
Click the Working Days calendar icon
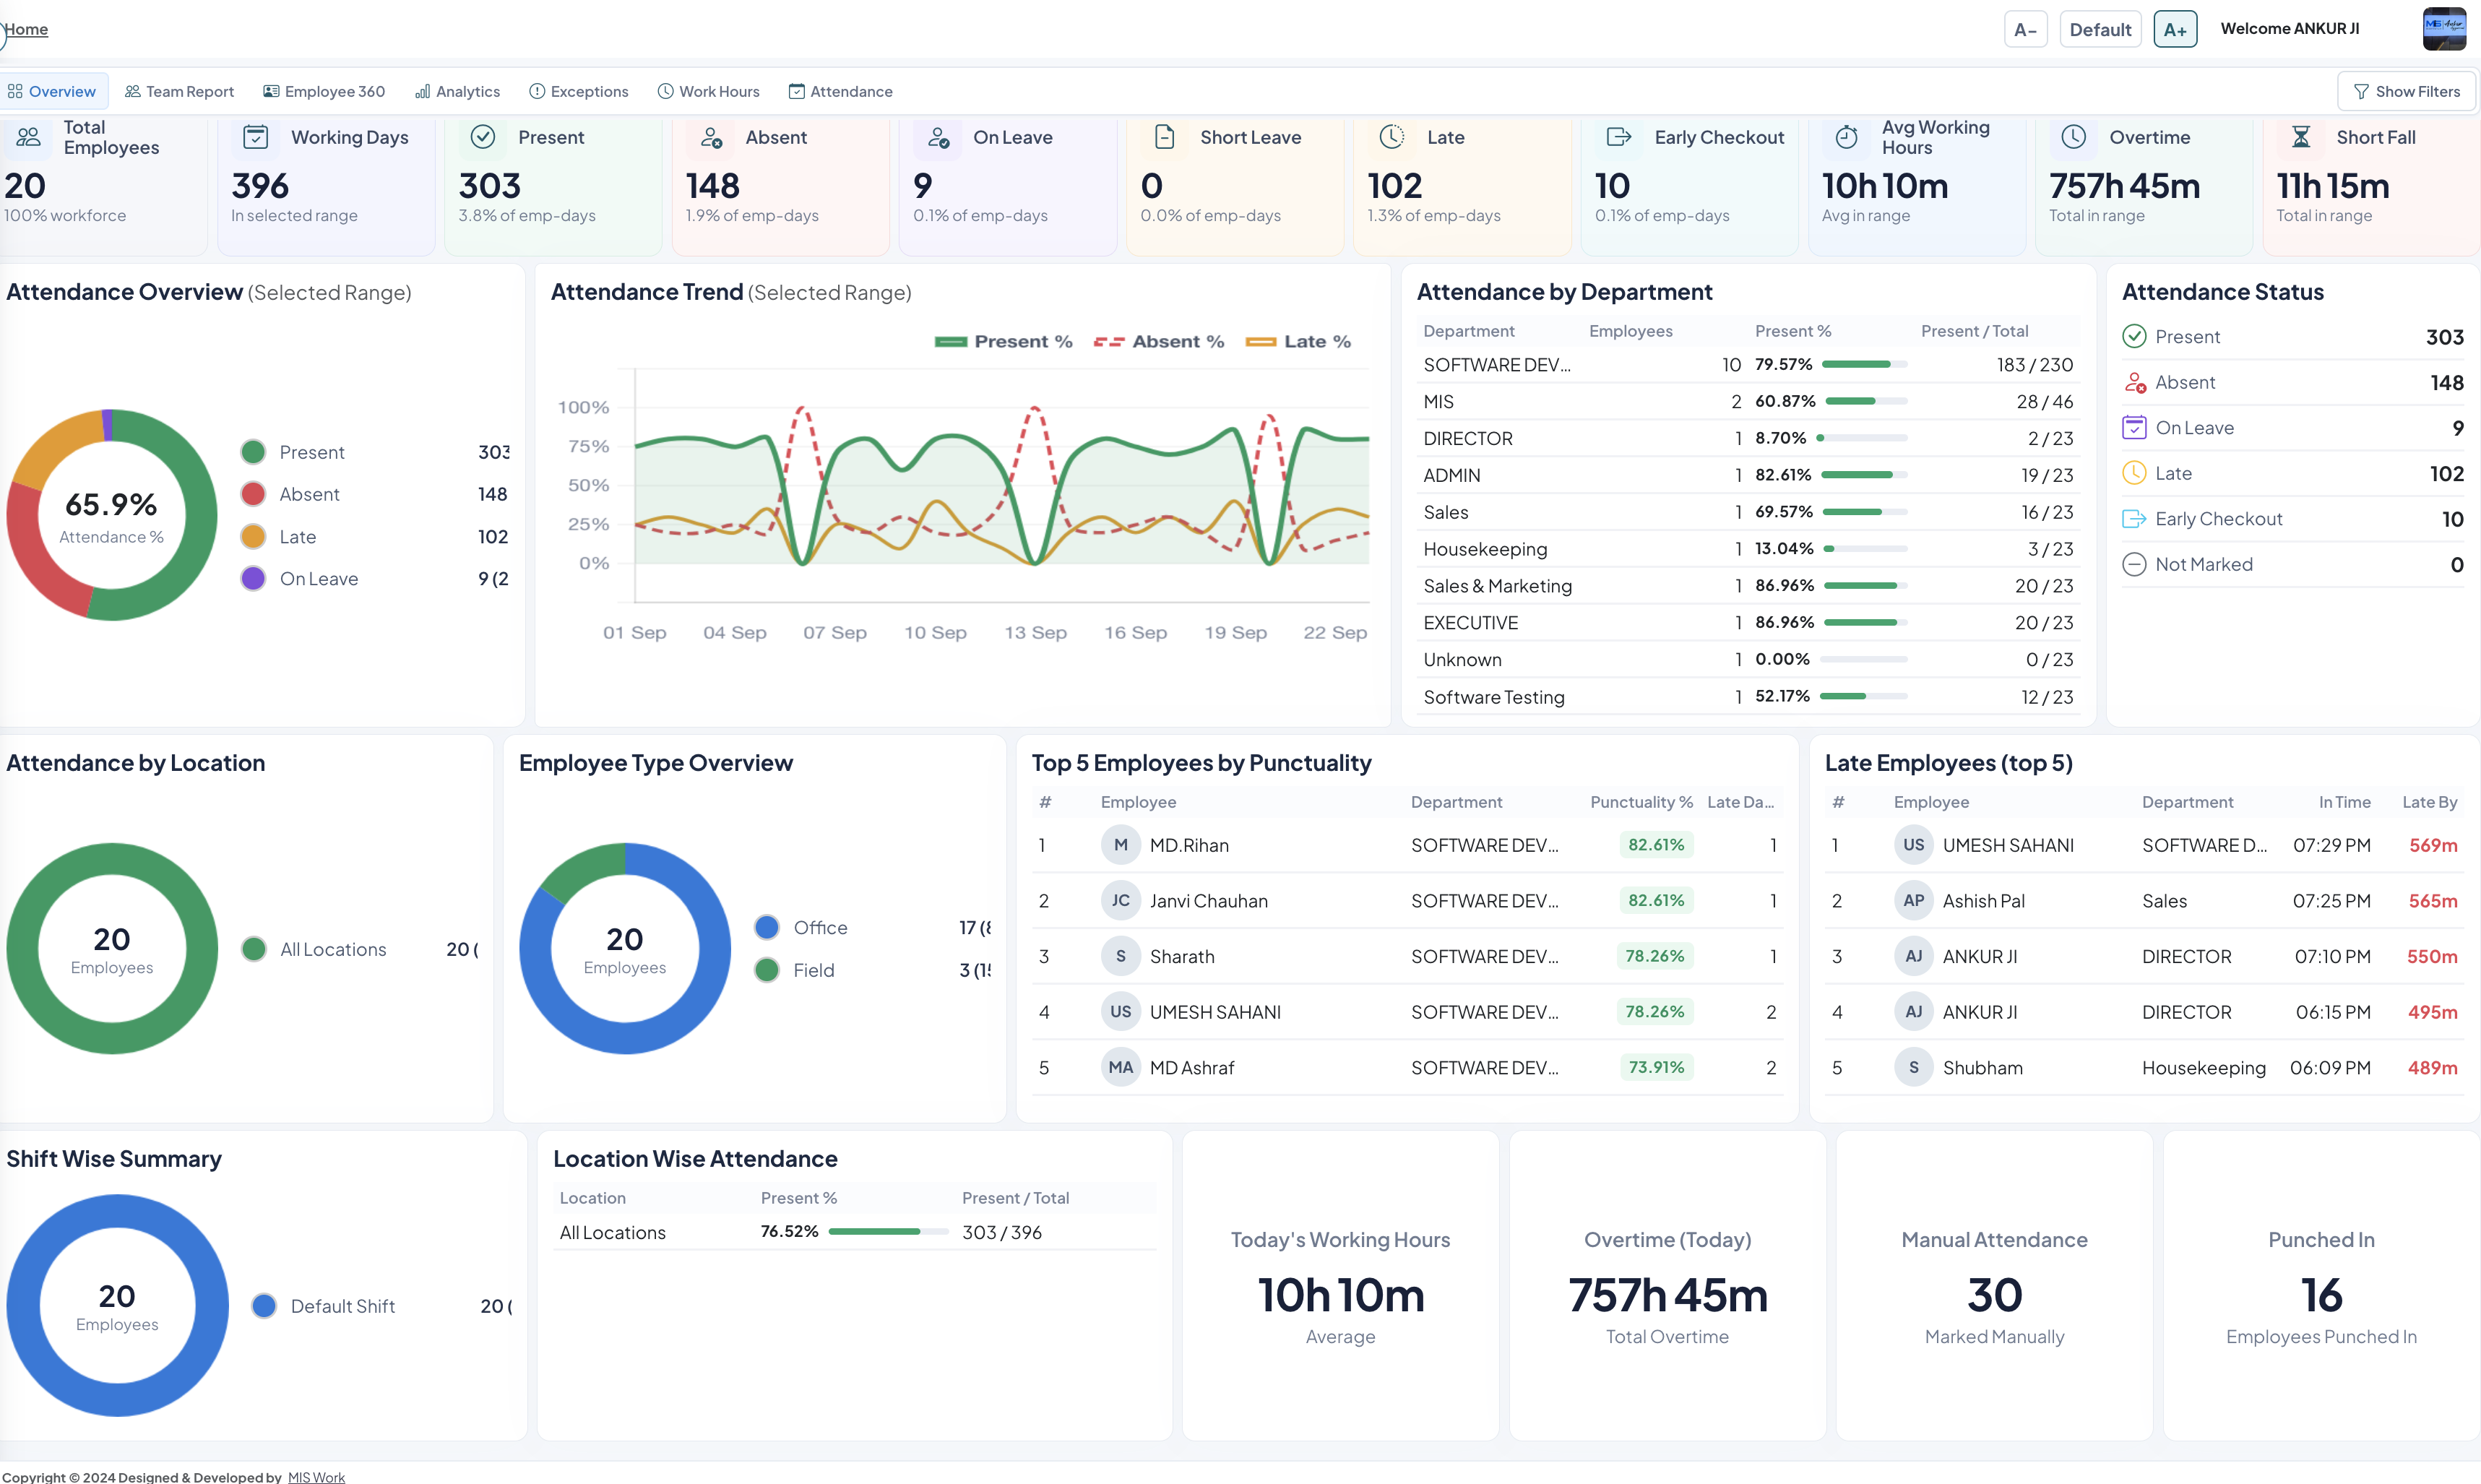256,137
